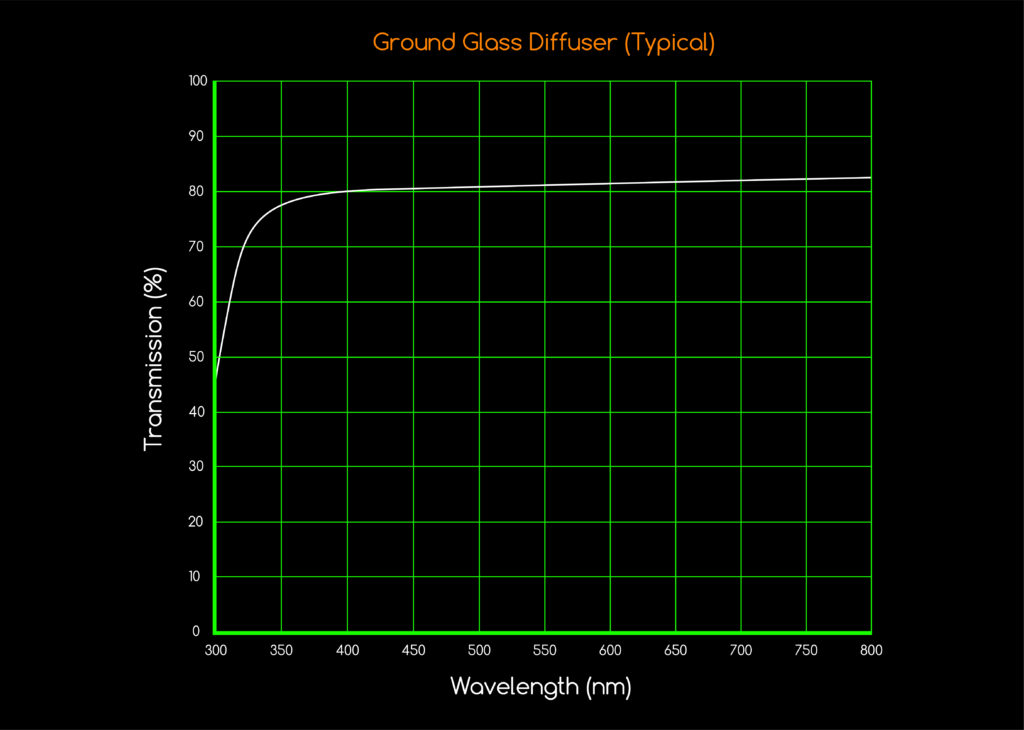Select the 600 tick label on the Wavelength axis
Viewport: 1024px width, 730px height.
tap(609, 651)
